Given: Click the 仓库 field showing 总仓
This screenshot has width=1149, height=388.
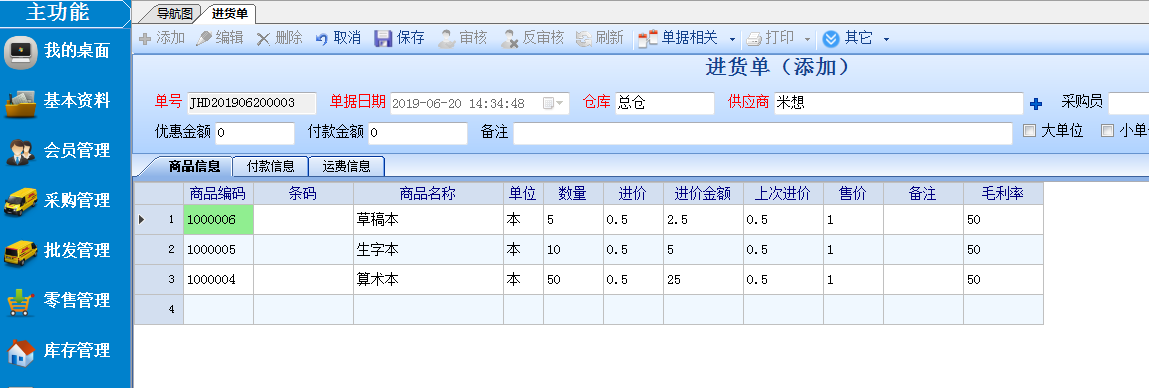Looking at the screenshot, I should [x=665, y=103].
